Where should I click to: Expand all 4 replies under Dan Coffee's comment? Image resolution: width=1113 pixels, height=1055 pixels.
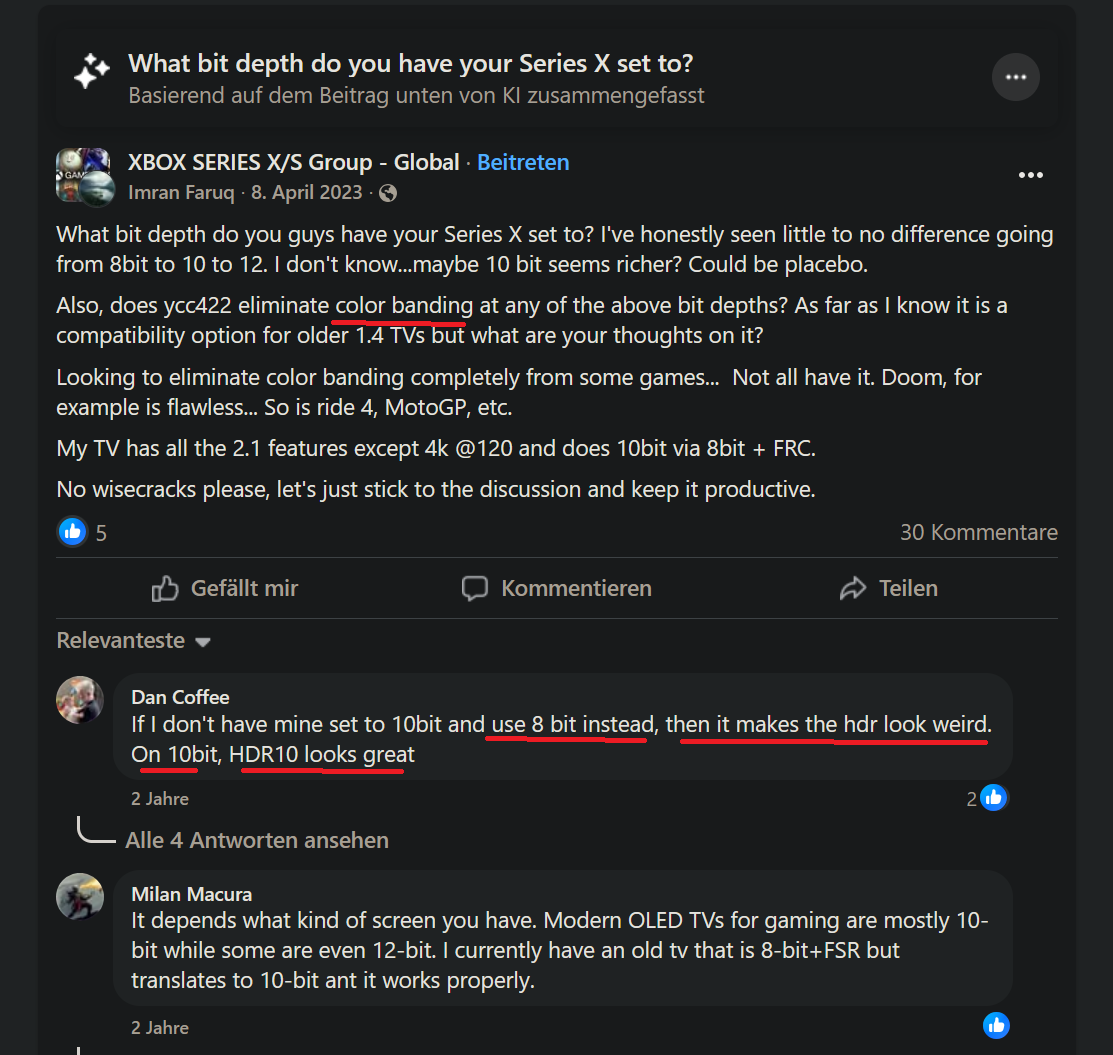[x=256, y=840]
